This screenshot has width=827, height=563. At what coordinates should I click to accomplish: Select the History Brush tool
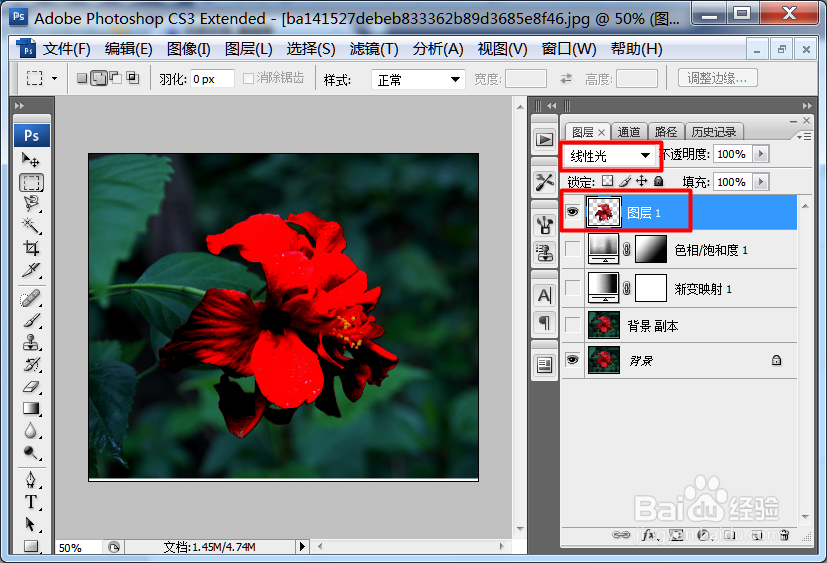tap(31, 365)
